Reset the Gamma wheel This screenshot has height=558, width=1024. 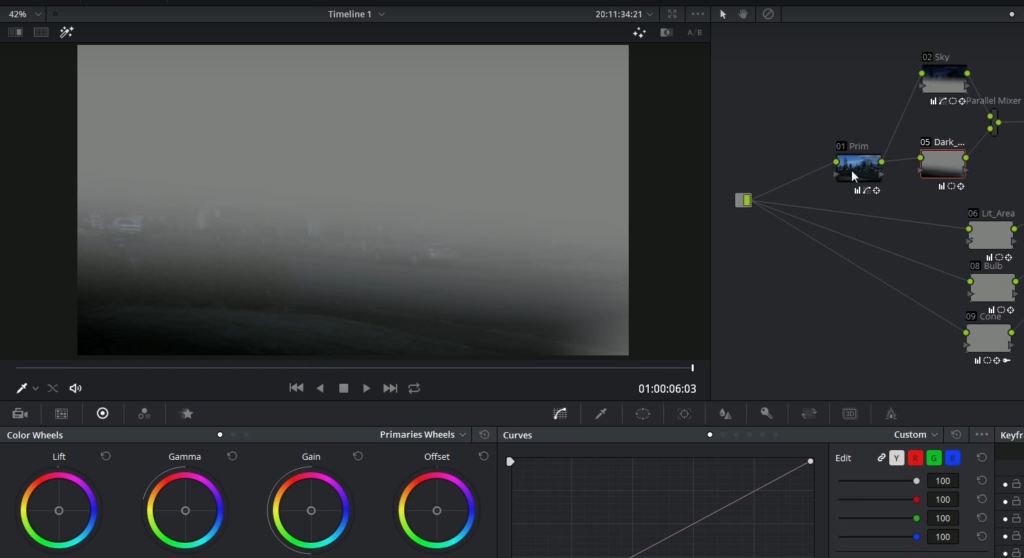[232, 456]
